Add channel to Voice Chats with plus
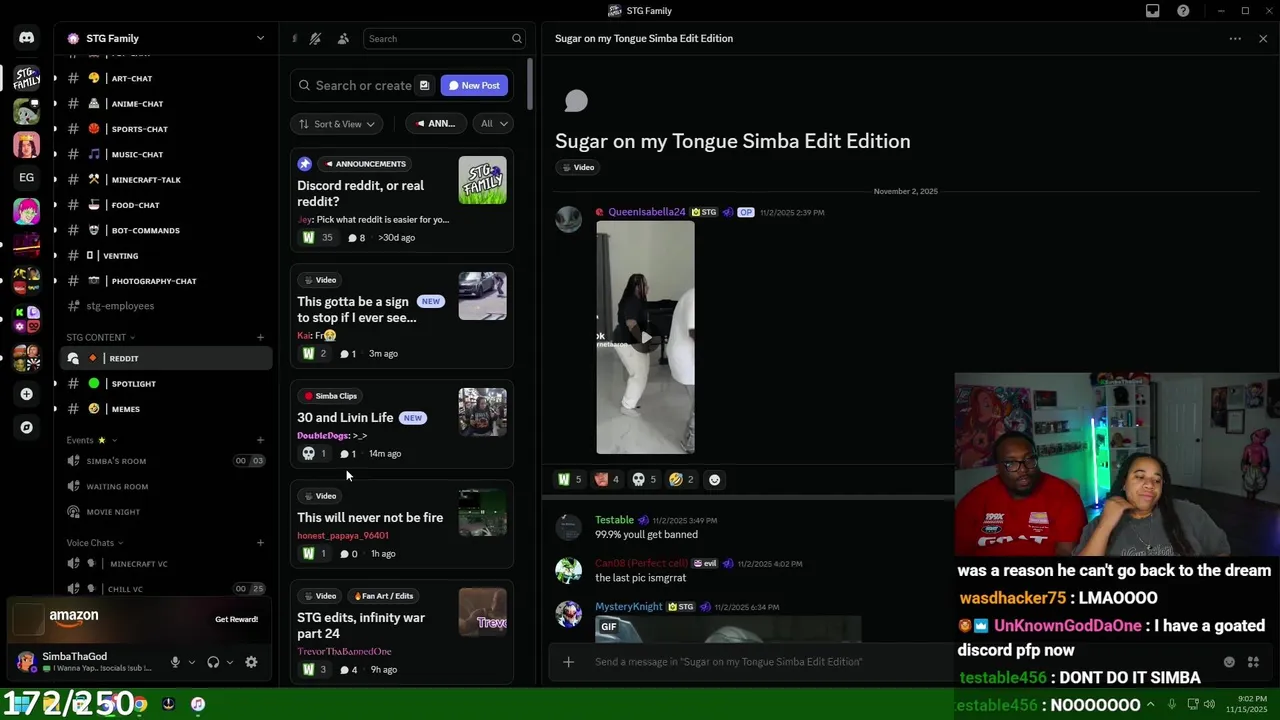 tap(260, 543)
